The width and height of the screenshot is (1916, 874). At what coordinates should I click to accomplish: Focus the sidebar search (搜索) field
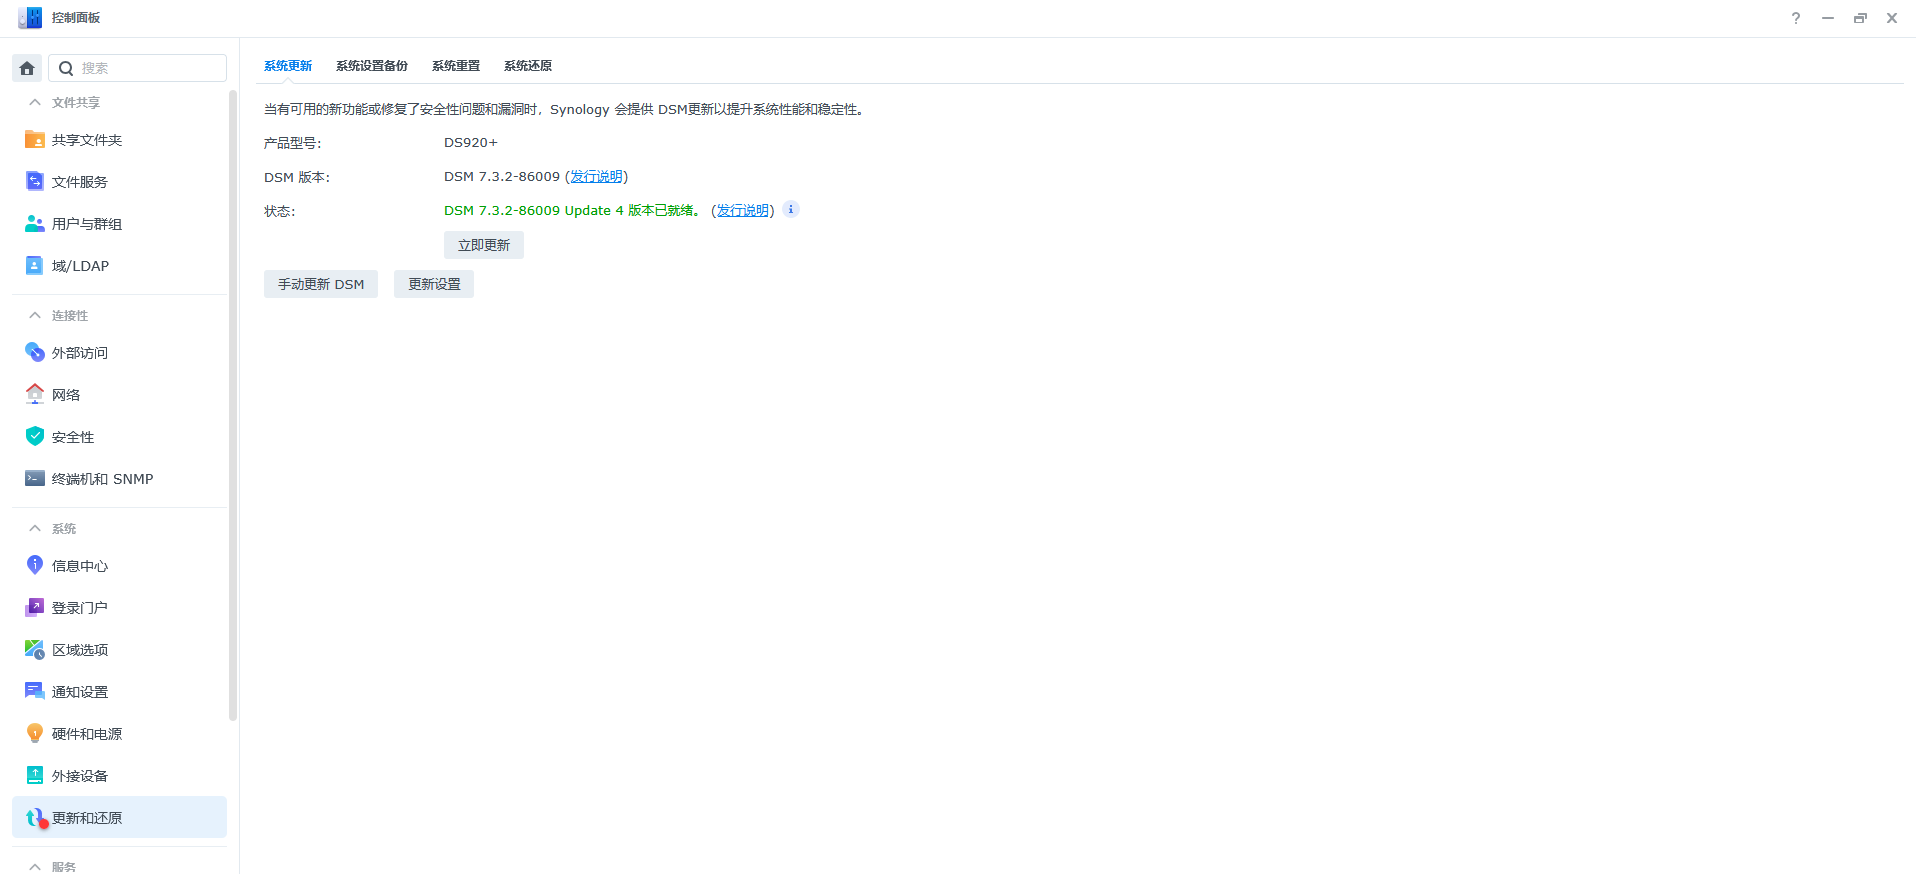138,68
